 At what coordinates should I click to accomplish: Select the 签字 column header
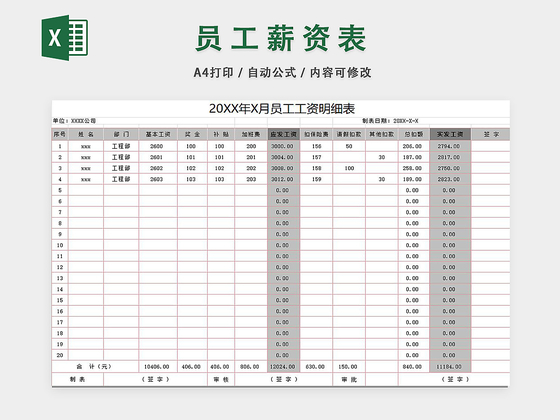click(491, 134)
